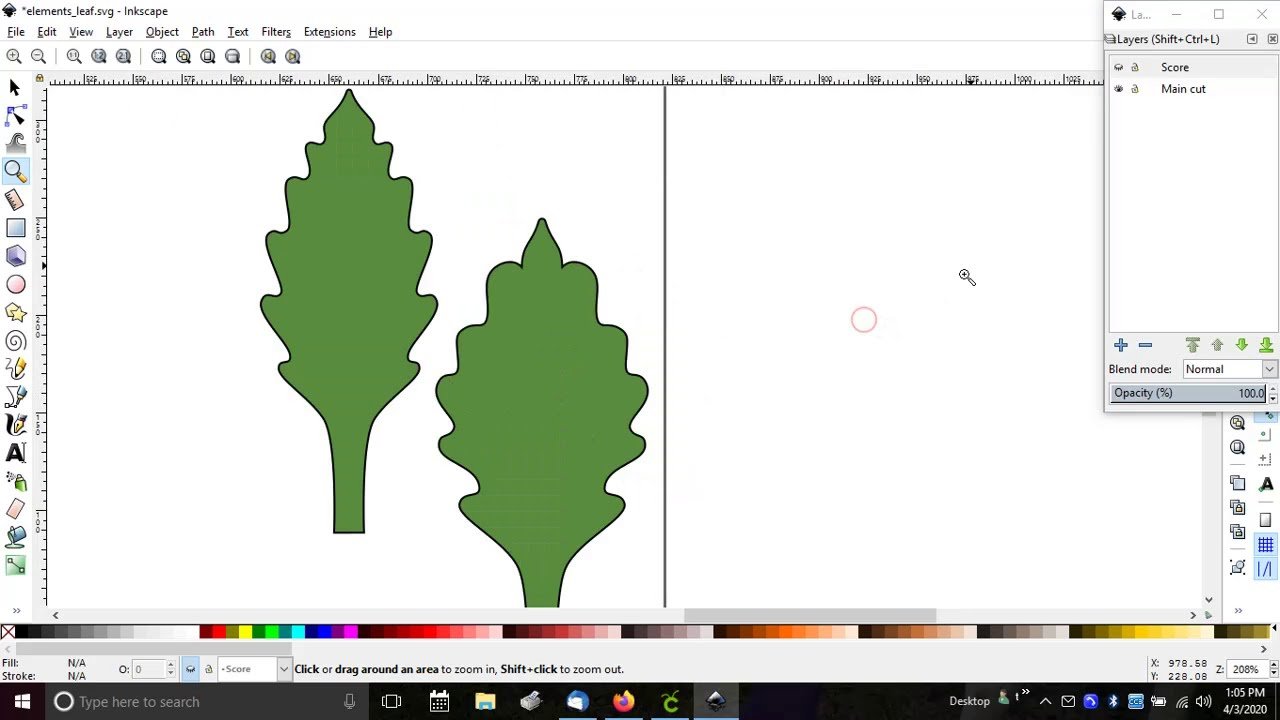1280x720 pixels.
Task: Select the Spiral tool
Action: (x=15, y=342)
